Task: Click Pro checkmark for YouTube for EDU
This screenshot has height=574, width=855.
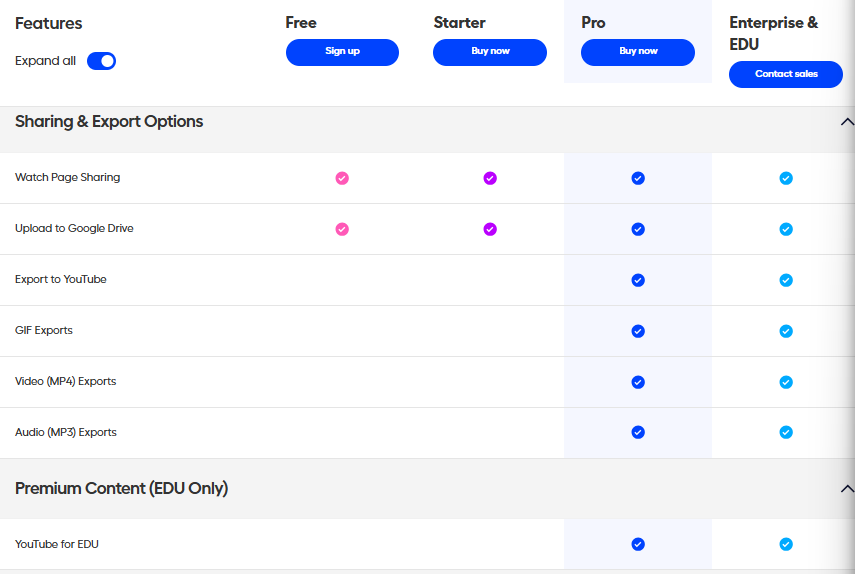Action: 638,545
